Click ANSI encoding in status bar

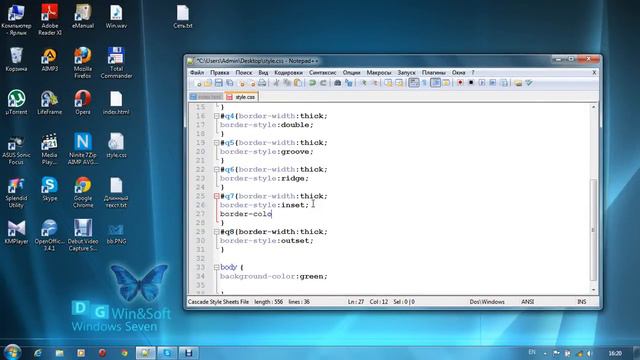527,302
